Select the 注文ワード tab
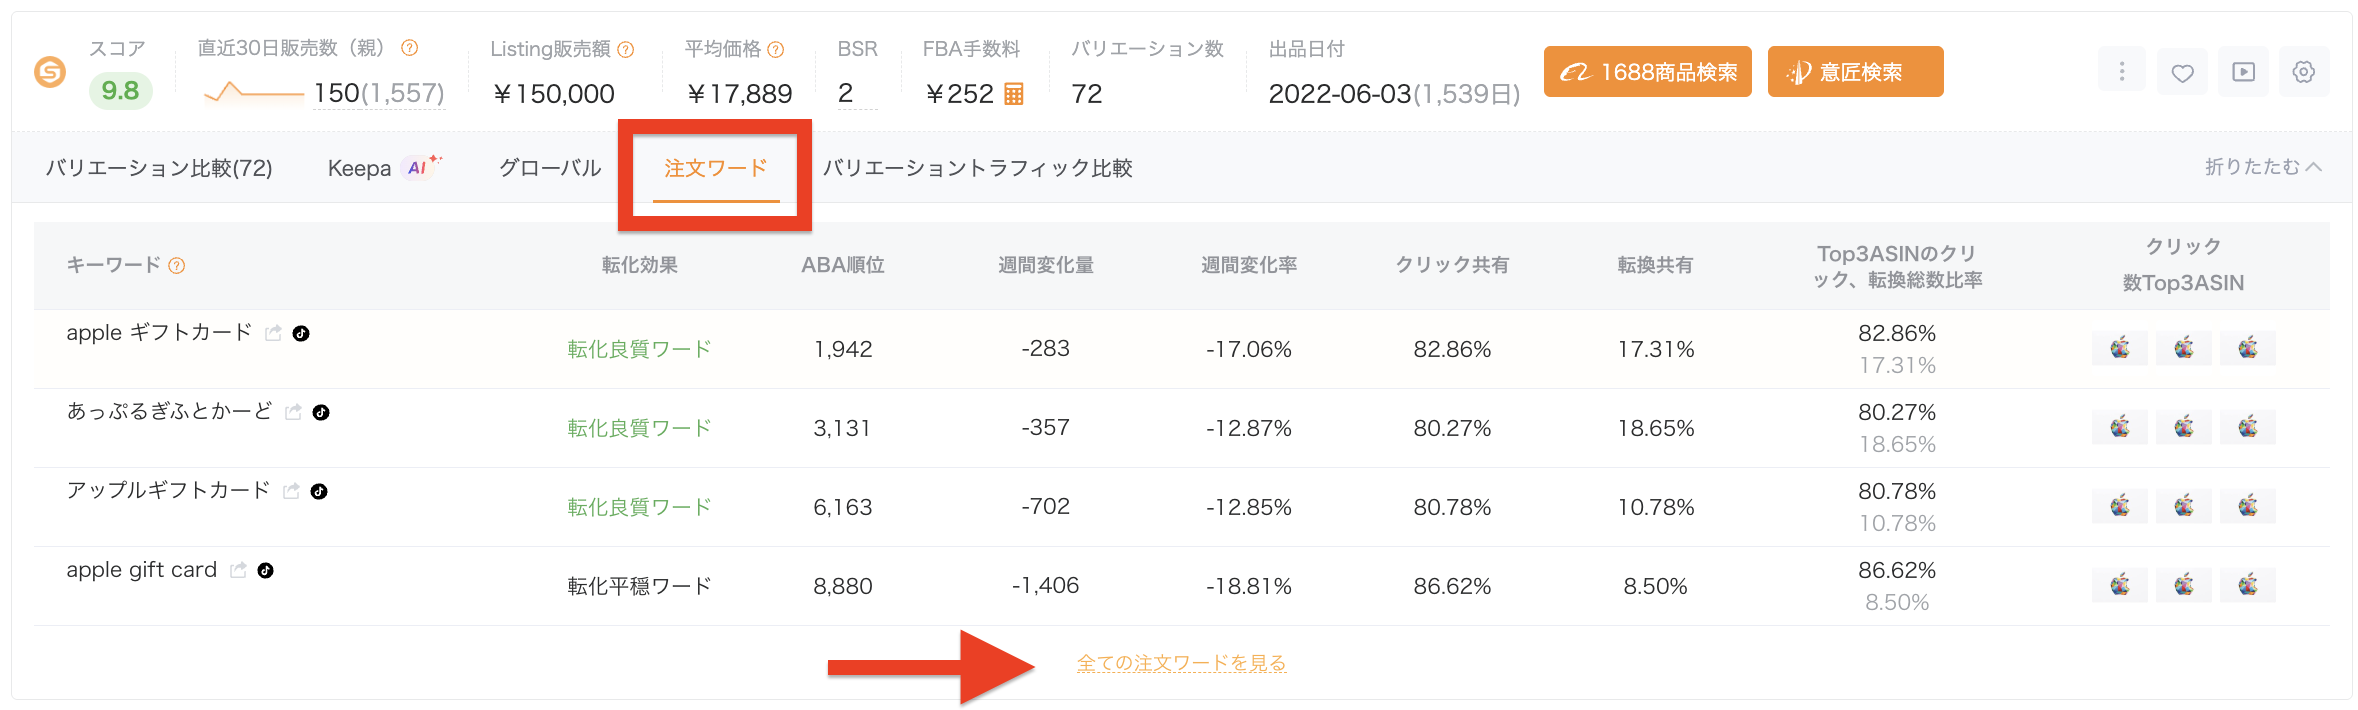The height and width of the screenshot is (710, 2358). 716,168
